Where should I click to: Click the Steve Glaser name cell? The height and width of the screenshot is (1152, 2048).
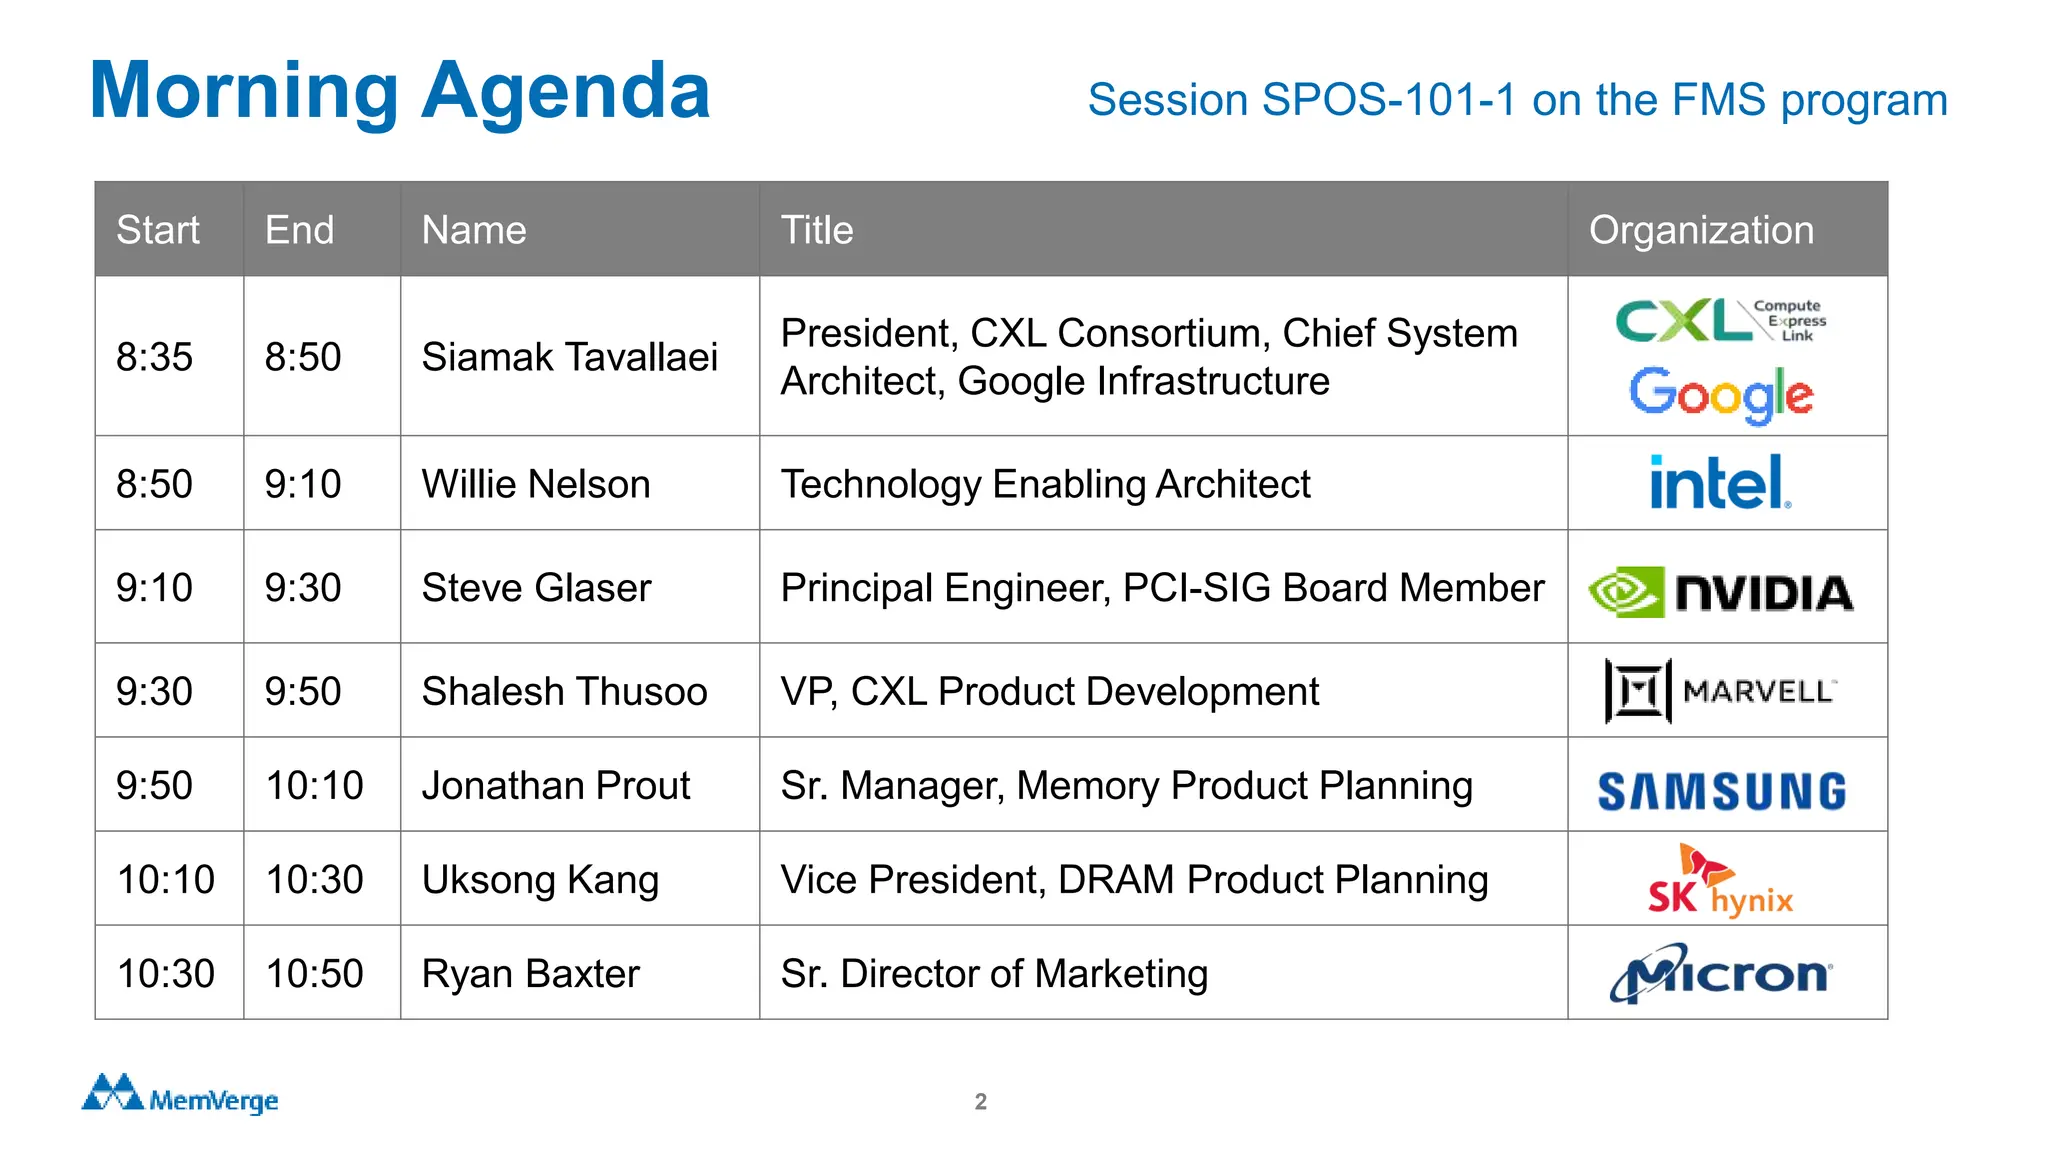tap(536, 588)
